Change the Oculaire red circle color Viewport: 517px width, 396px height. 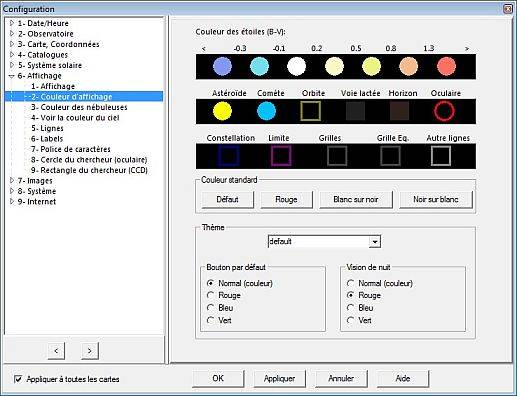point(444,111)
